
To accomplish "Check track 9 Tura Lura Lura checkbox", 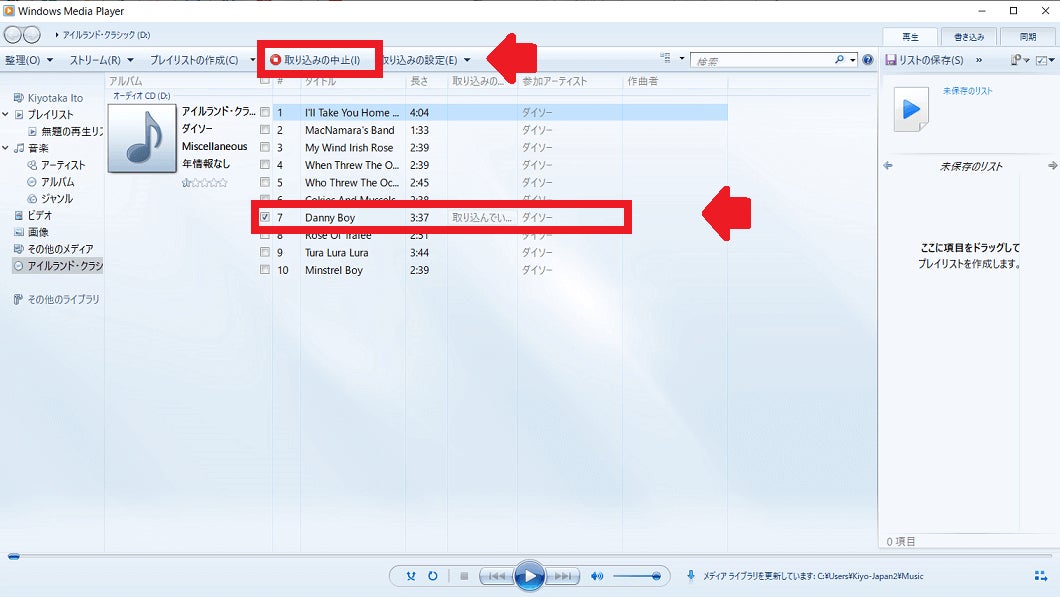I will coord(265,252).
